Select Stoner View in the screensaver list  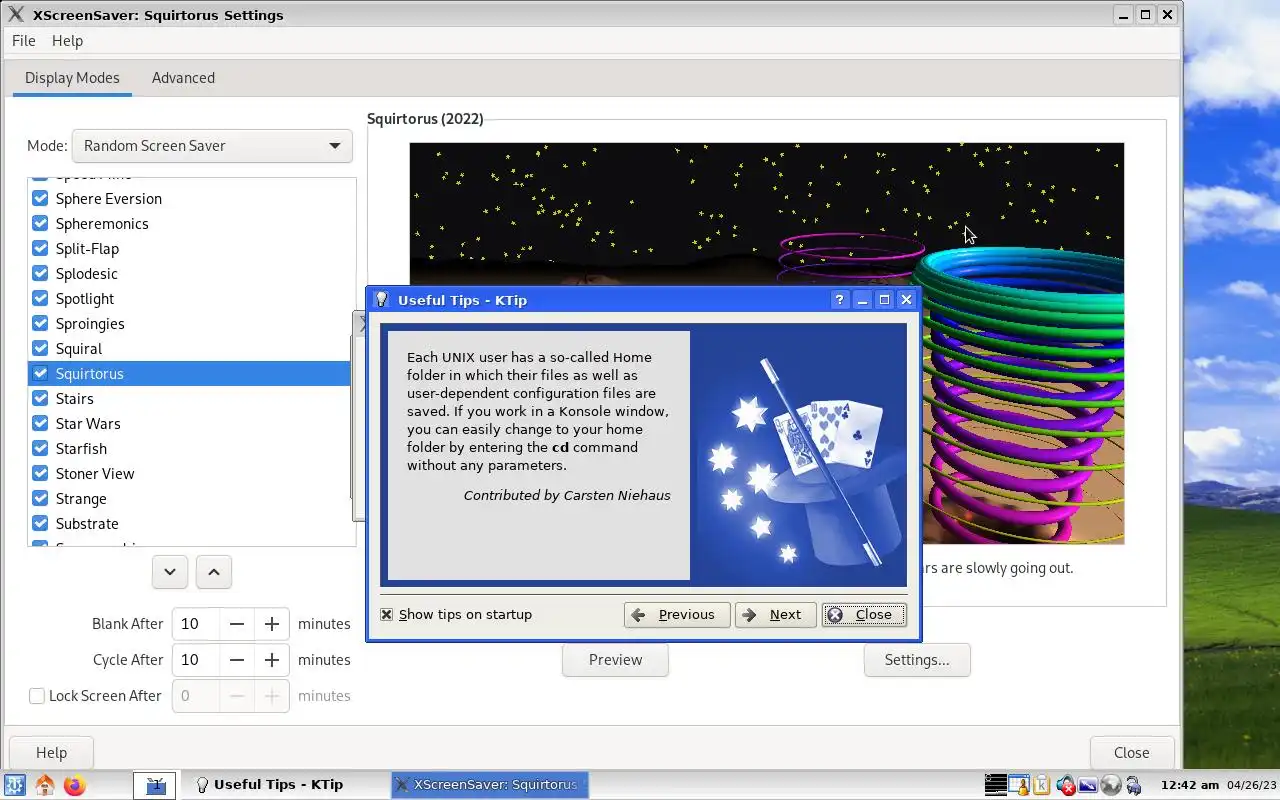pos(95,474)
